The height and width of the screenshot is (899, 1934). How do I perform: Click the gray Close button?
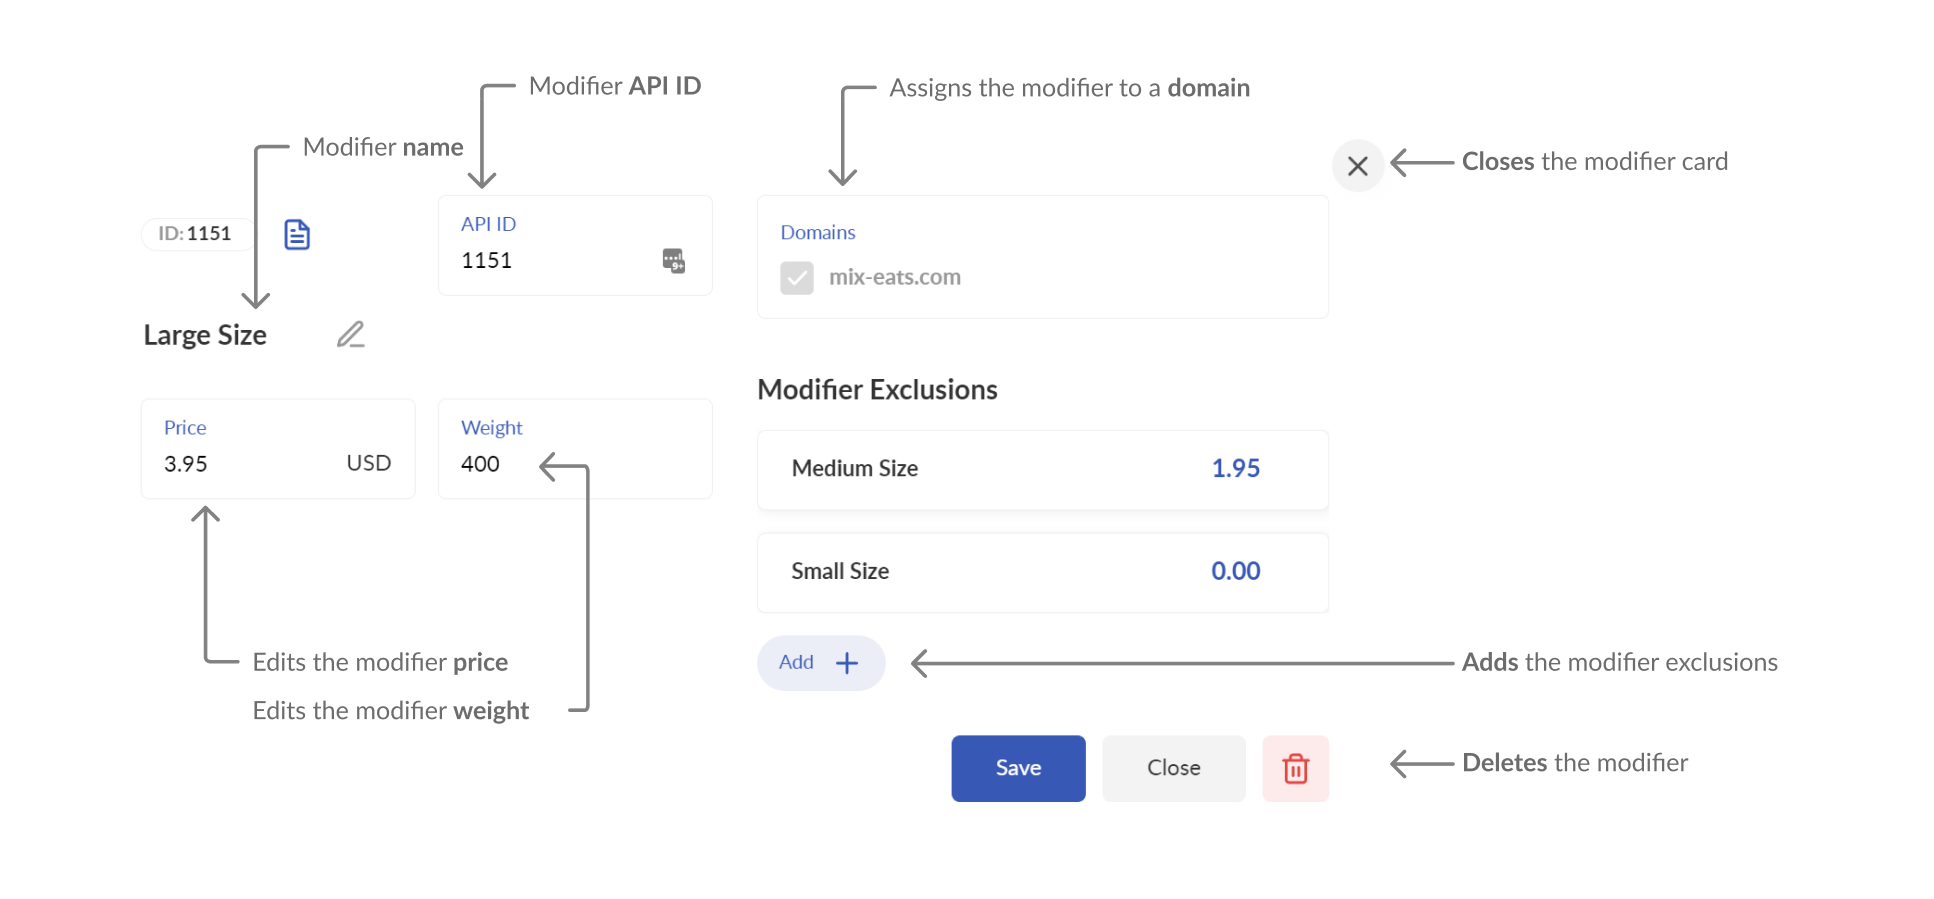[1174, 768]
